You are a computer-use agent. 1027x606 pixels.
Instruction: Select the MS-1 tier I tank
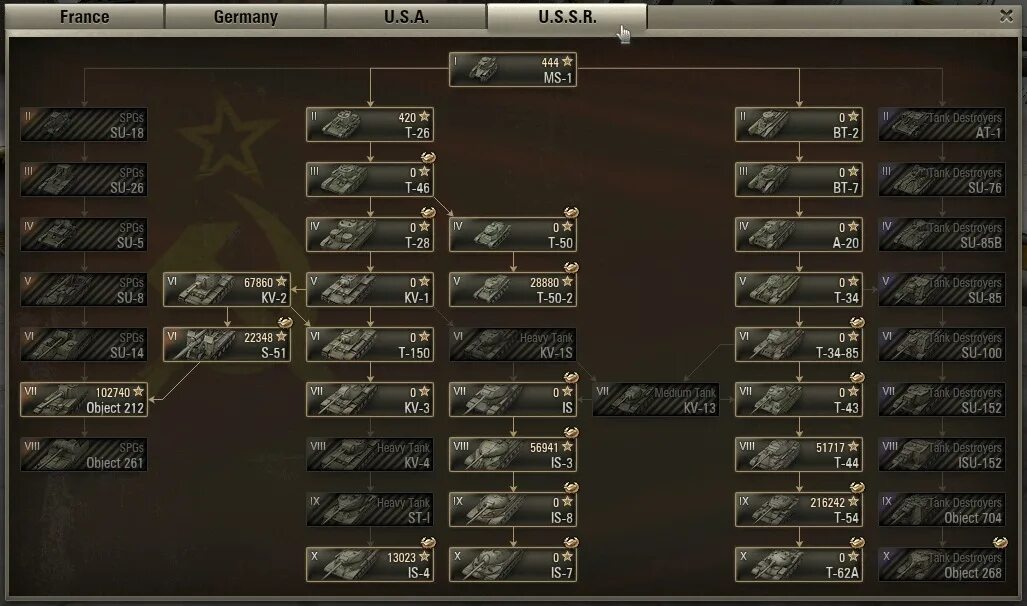click(x=513, y=69)
